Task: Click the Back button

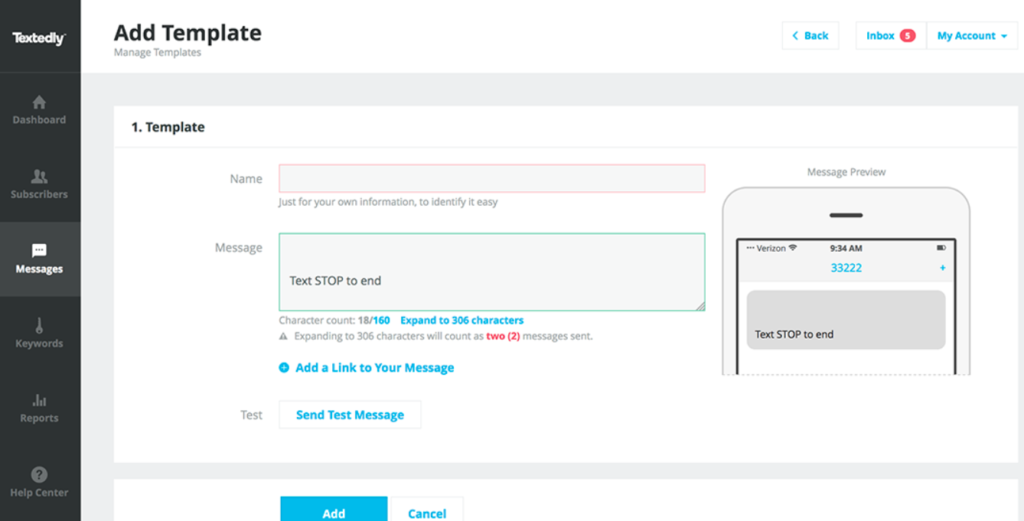Action: [x=810, y=36]
